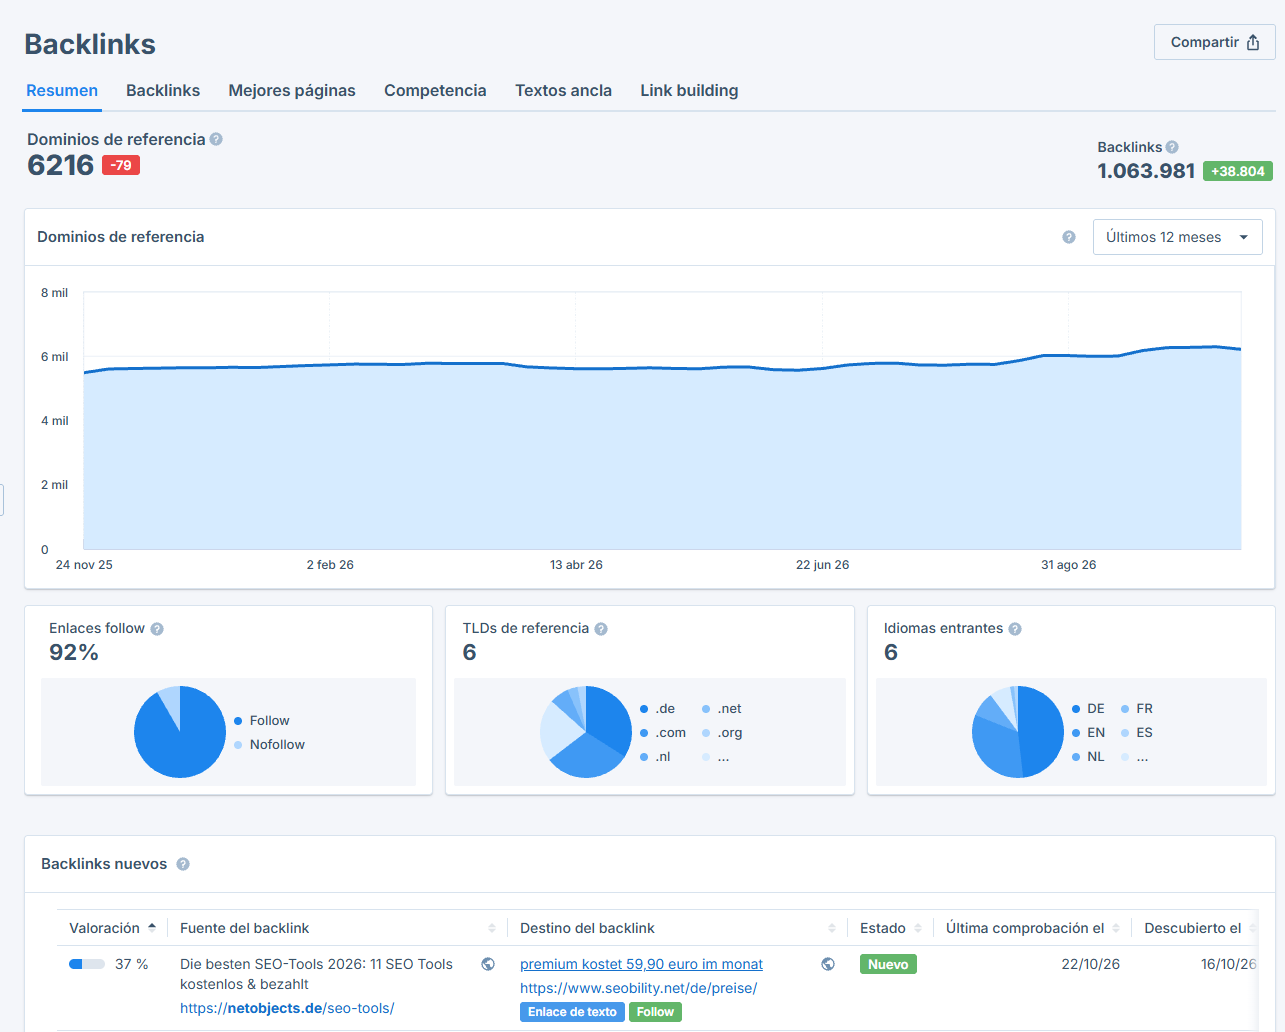Open premium kostet 59,90 euro link

coord(641,964)
